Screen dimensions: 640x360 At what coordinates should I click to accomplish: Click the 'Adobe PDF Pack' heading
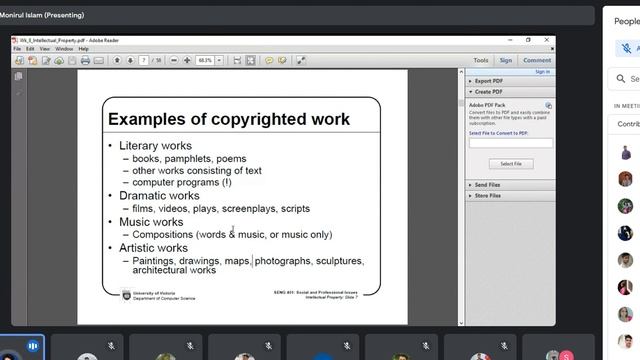(x=487, y=105)
